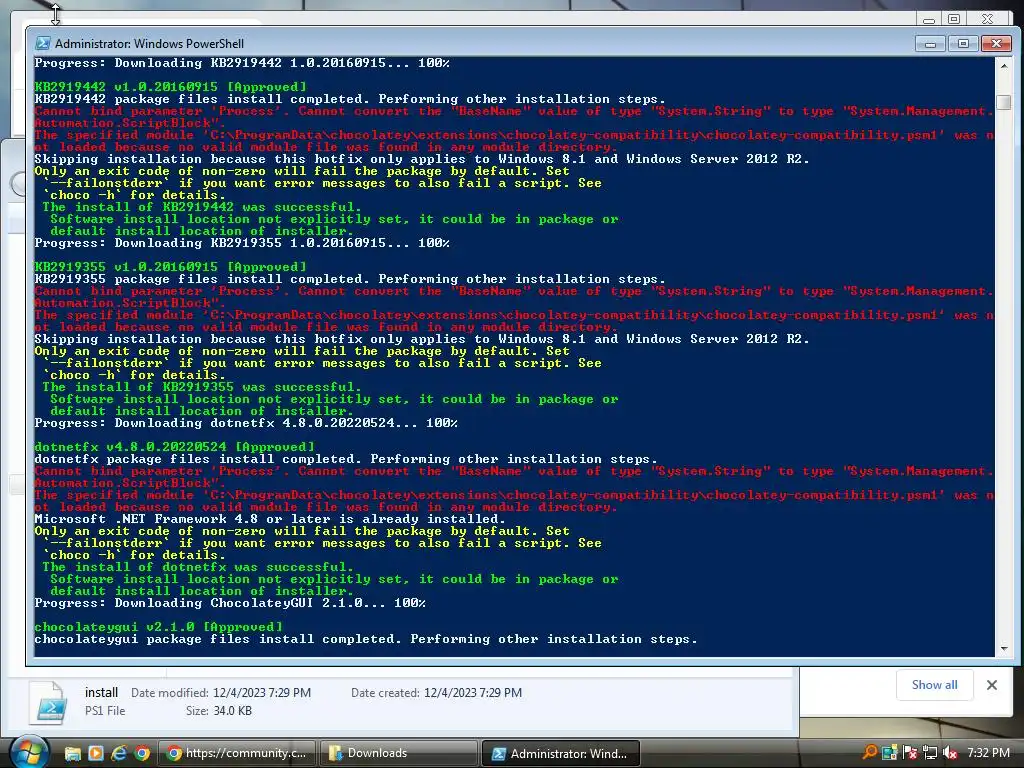Maximize the Administrator PowerShell window
Viewport: 1024px width, 768px height.
[x=963, y=44]
